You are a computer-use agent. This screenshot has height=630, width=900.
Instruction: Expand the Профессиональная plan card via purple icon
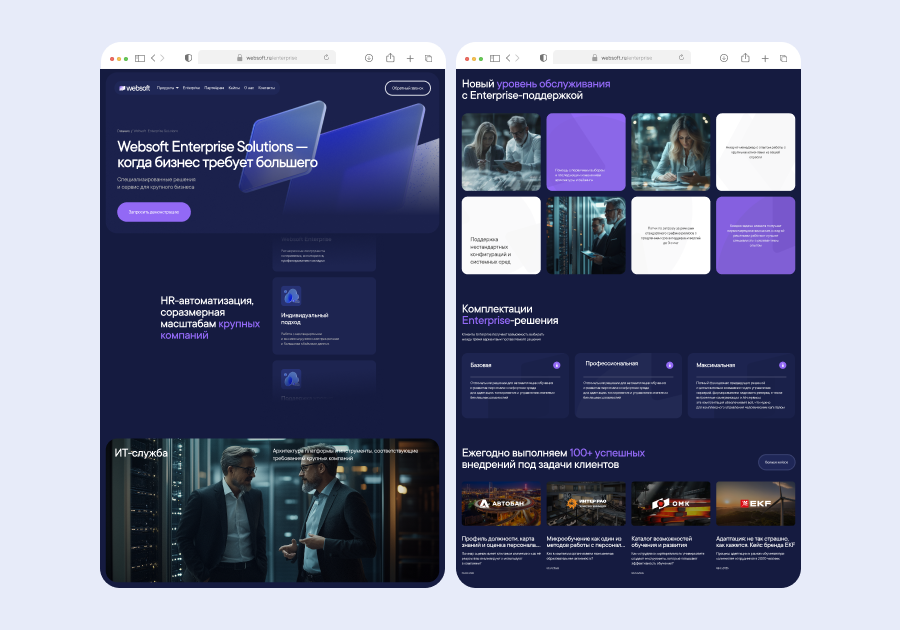click(x=670, y=364)
